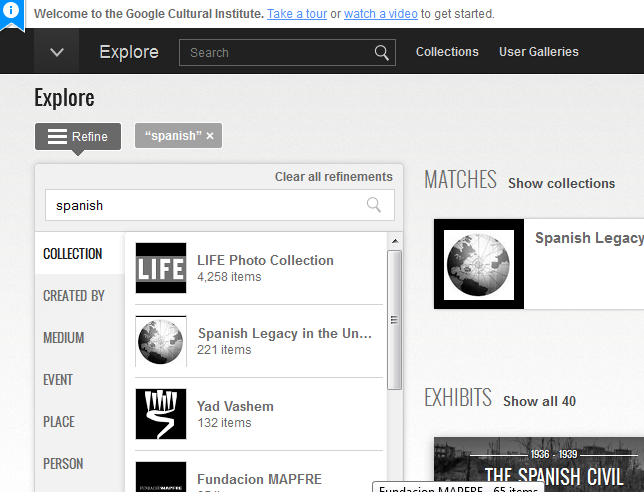Select the CREATED BY refine tab
Screen dimensions: 644x492
tap(80, 296)
